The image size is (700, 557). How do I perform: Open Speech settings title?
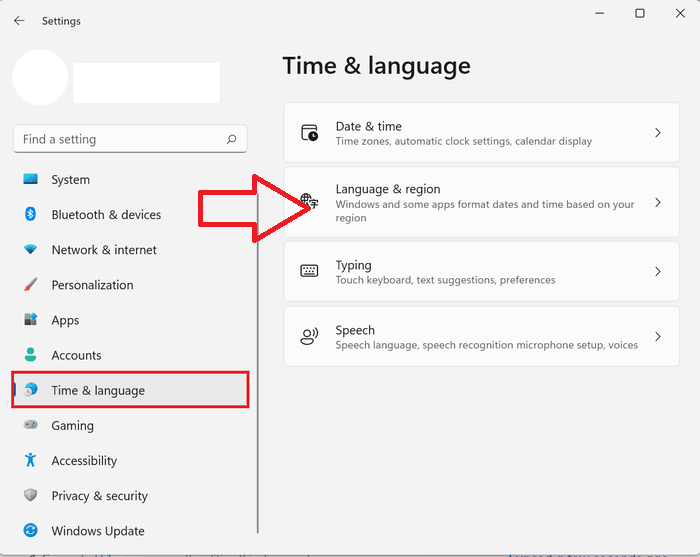click(x=355, y=330)
